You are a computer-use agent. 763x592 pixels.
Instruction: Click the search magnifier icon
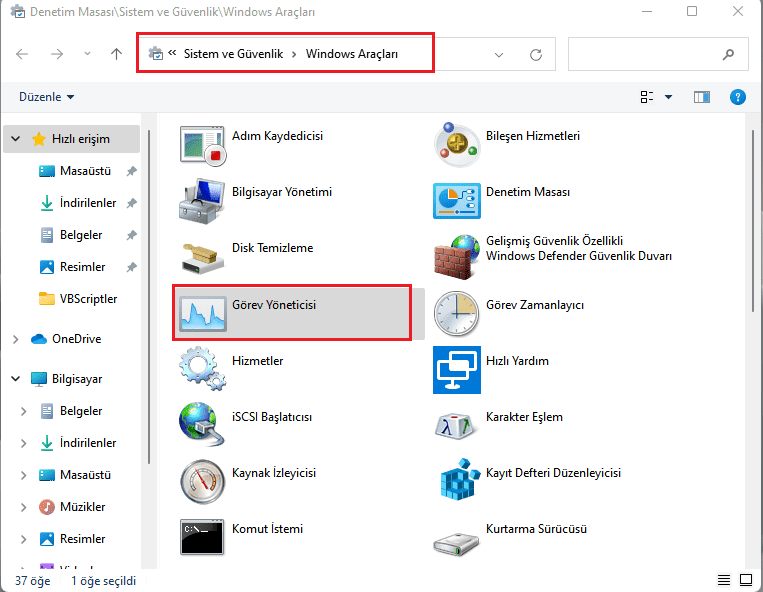tap(728, 54)
